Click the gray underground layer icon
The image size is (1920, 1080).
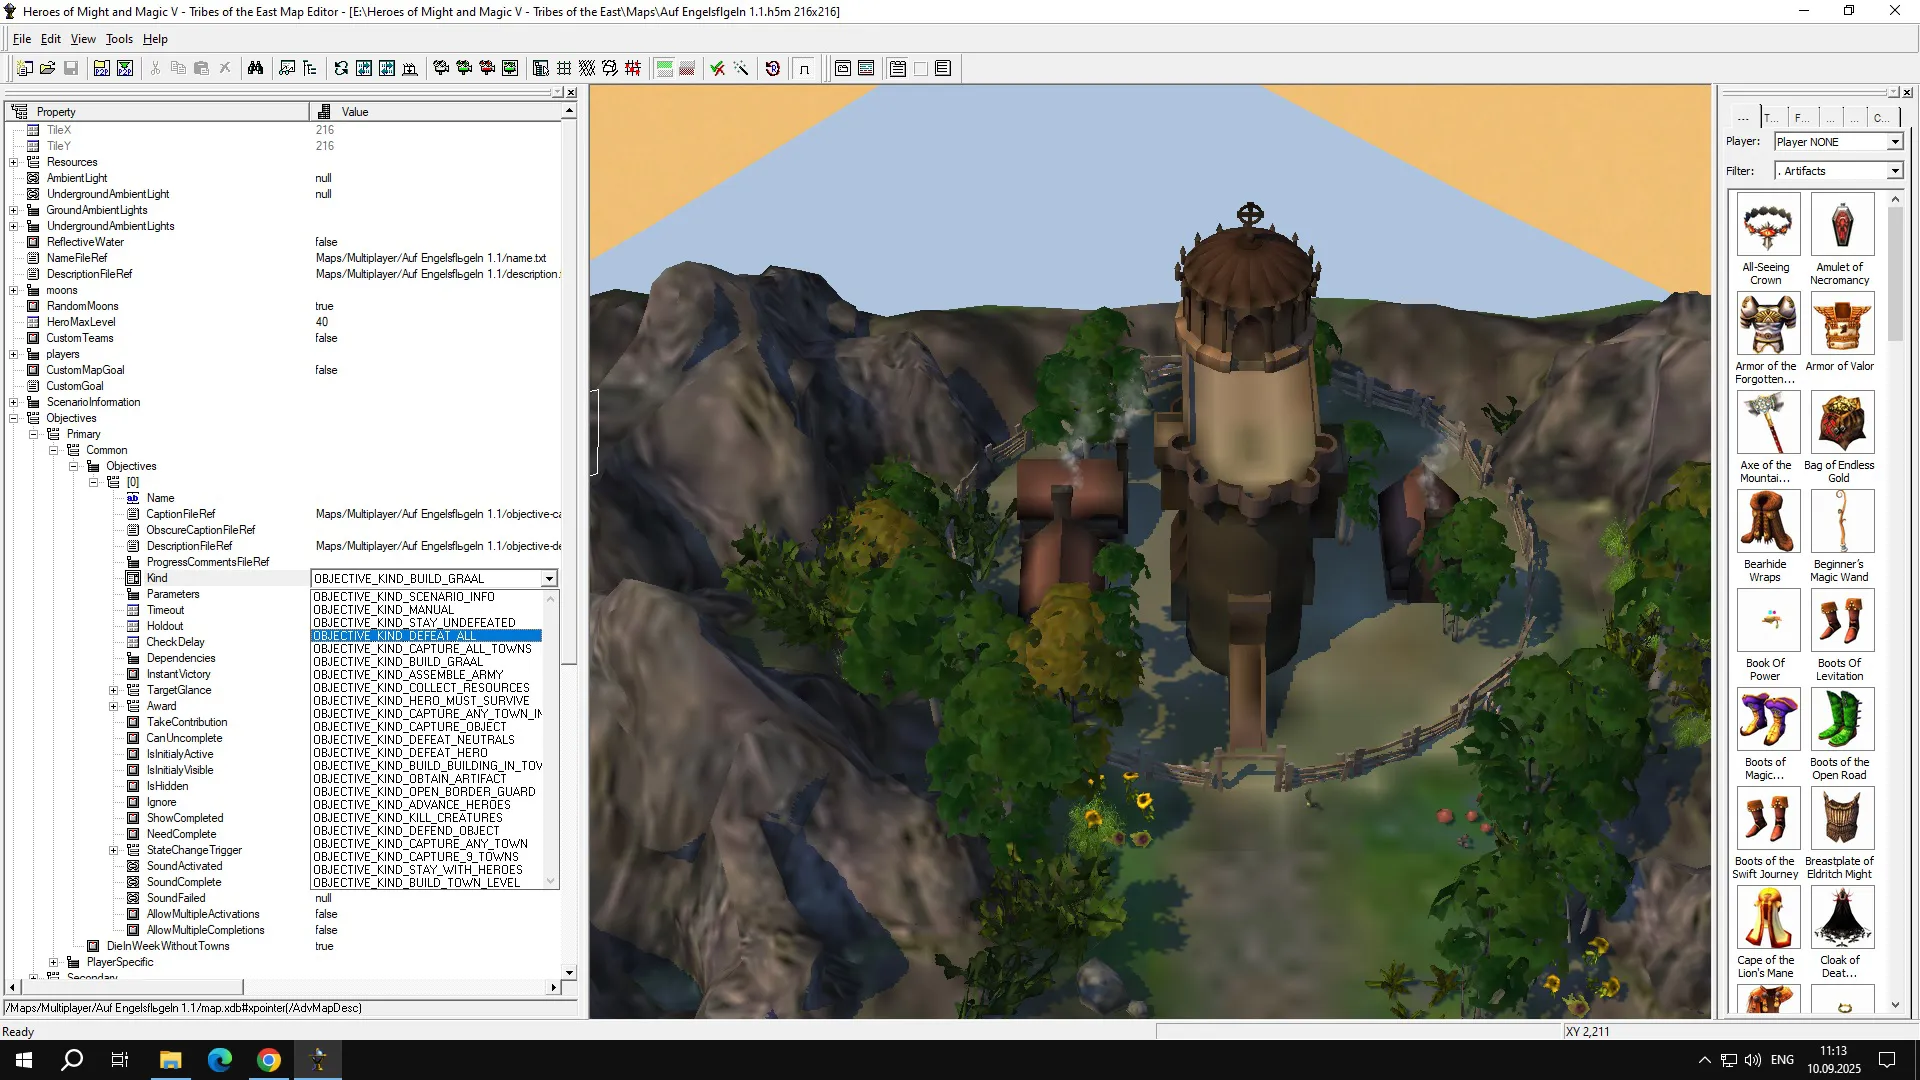point(687,68)
